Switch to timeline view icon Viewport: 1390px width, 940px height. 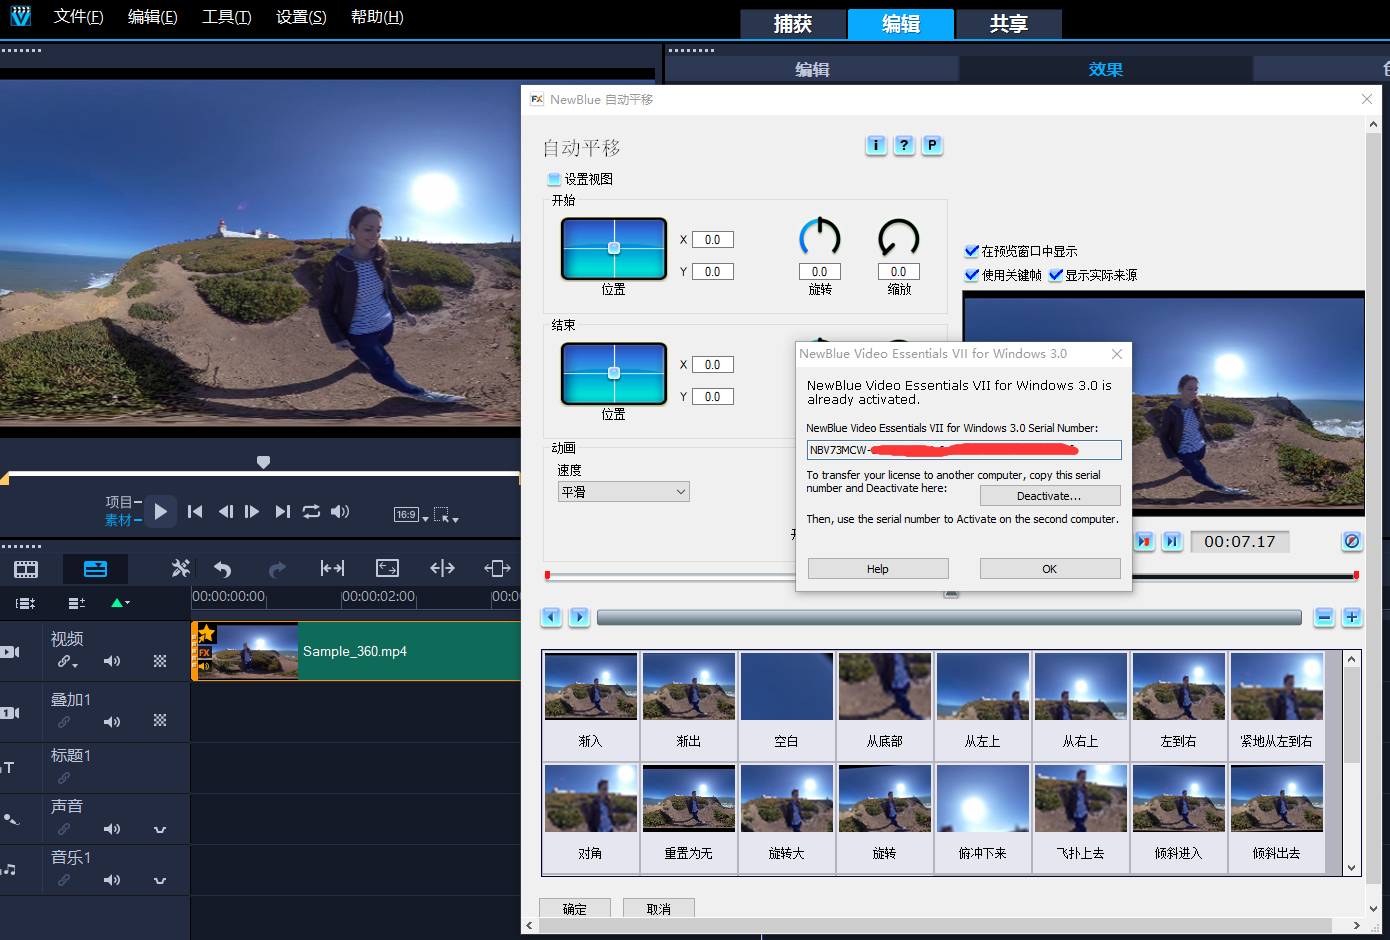pyautogui.click(x=96, y=569)
